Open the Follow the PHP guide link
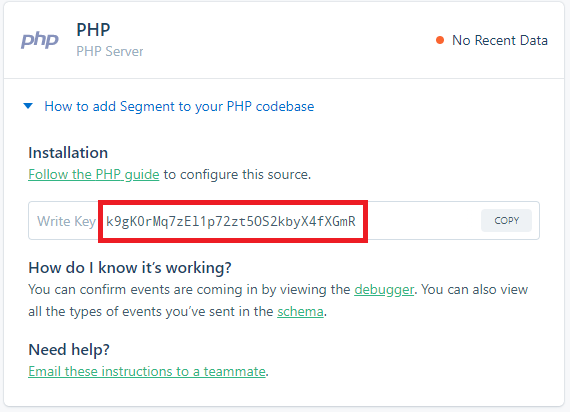 [94, 174]
